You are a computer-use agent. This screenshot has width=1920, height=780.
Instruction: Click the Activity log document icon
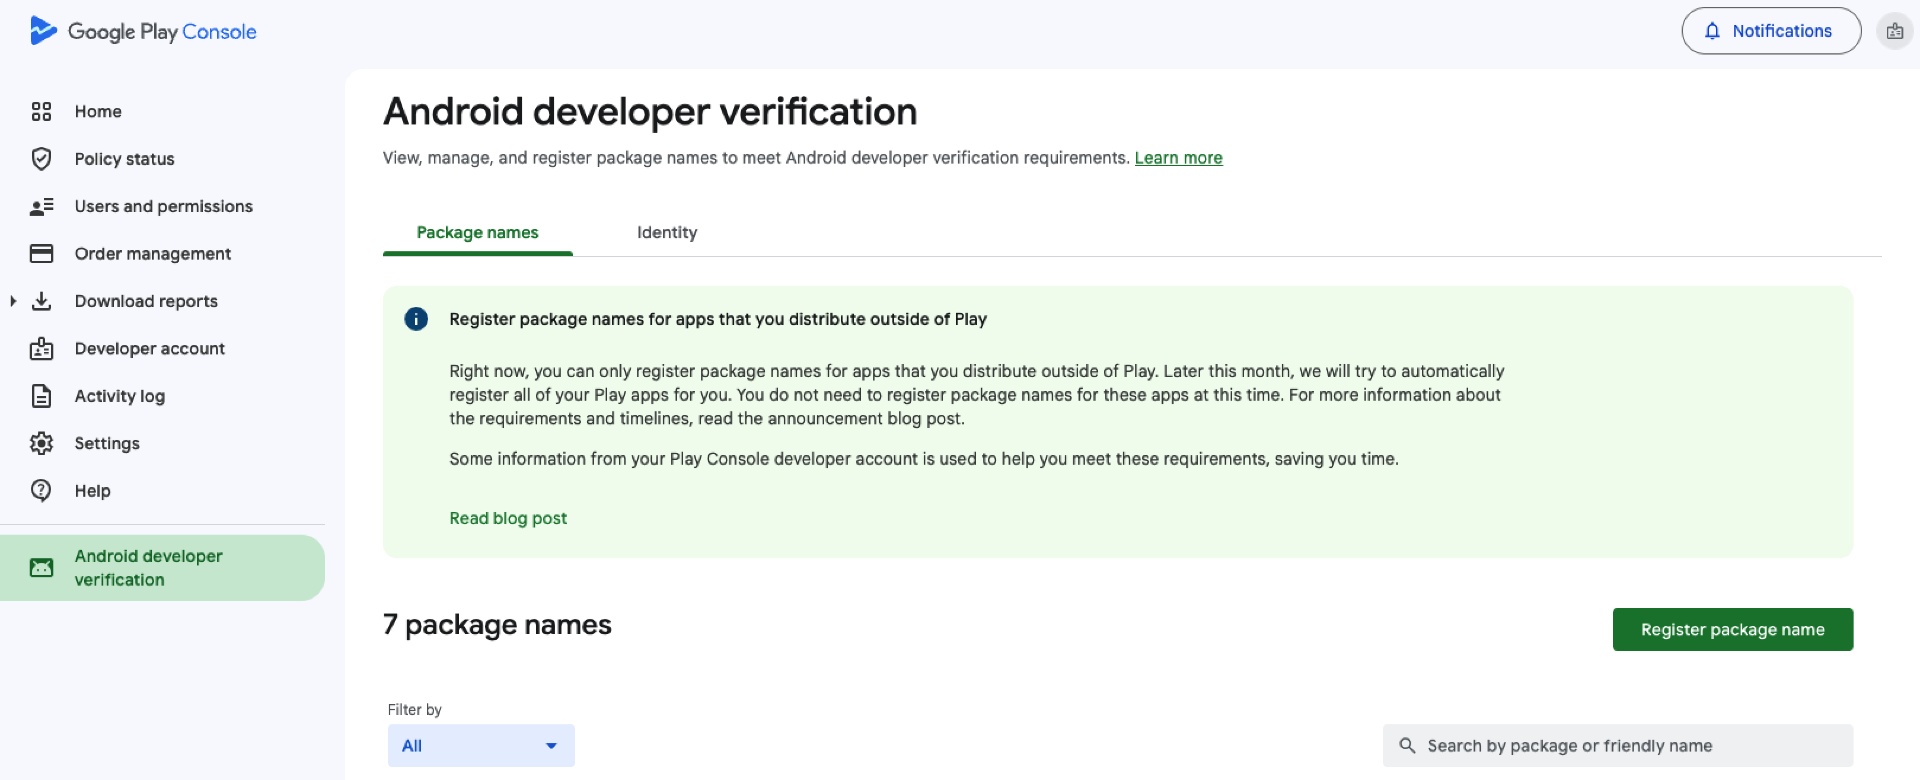point(41,396)
